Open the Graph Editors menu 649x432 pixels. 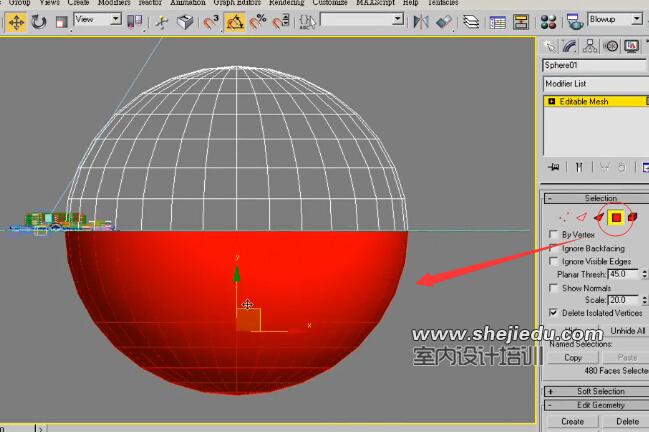(237, 2)
